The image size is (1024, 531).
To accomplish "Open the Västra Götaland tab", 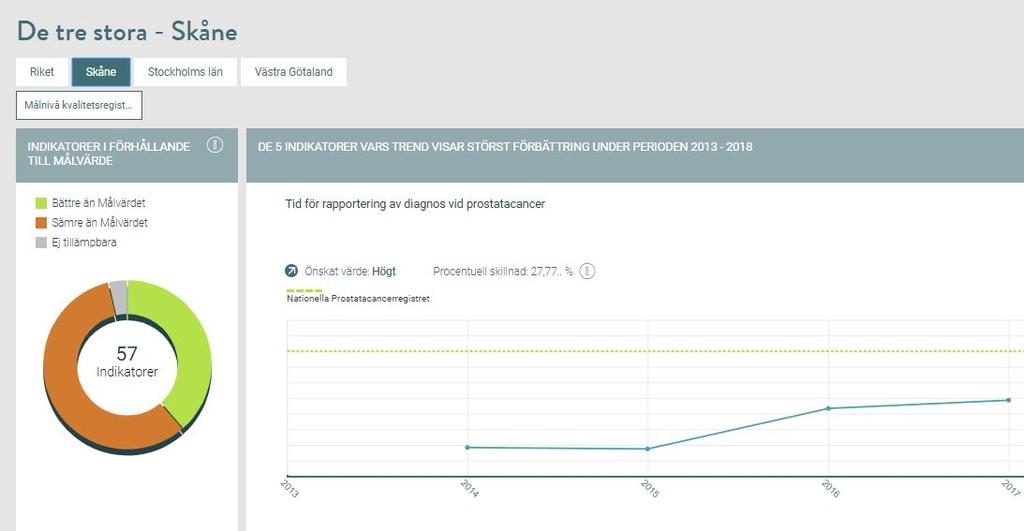I will tap(293, 72).
